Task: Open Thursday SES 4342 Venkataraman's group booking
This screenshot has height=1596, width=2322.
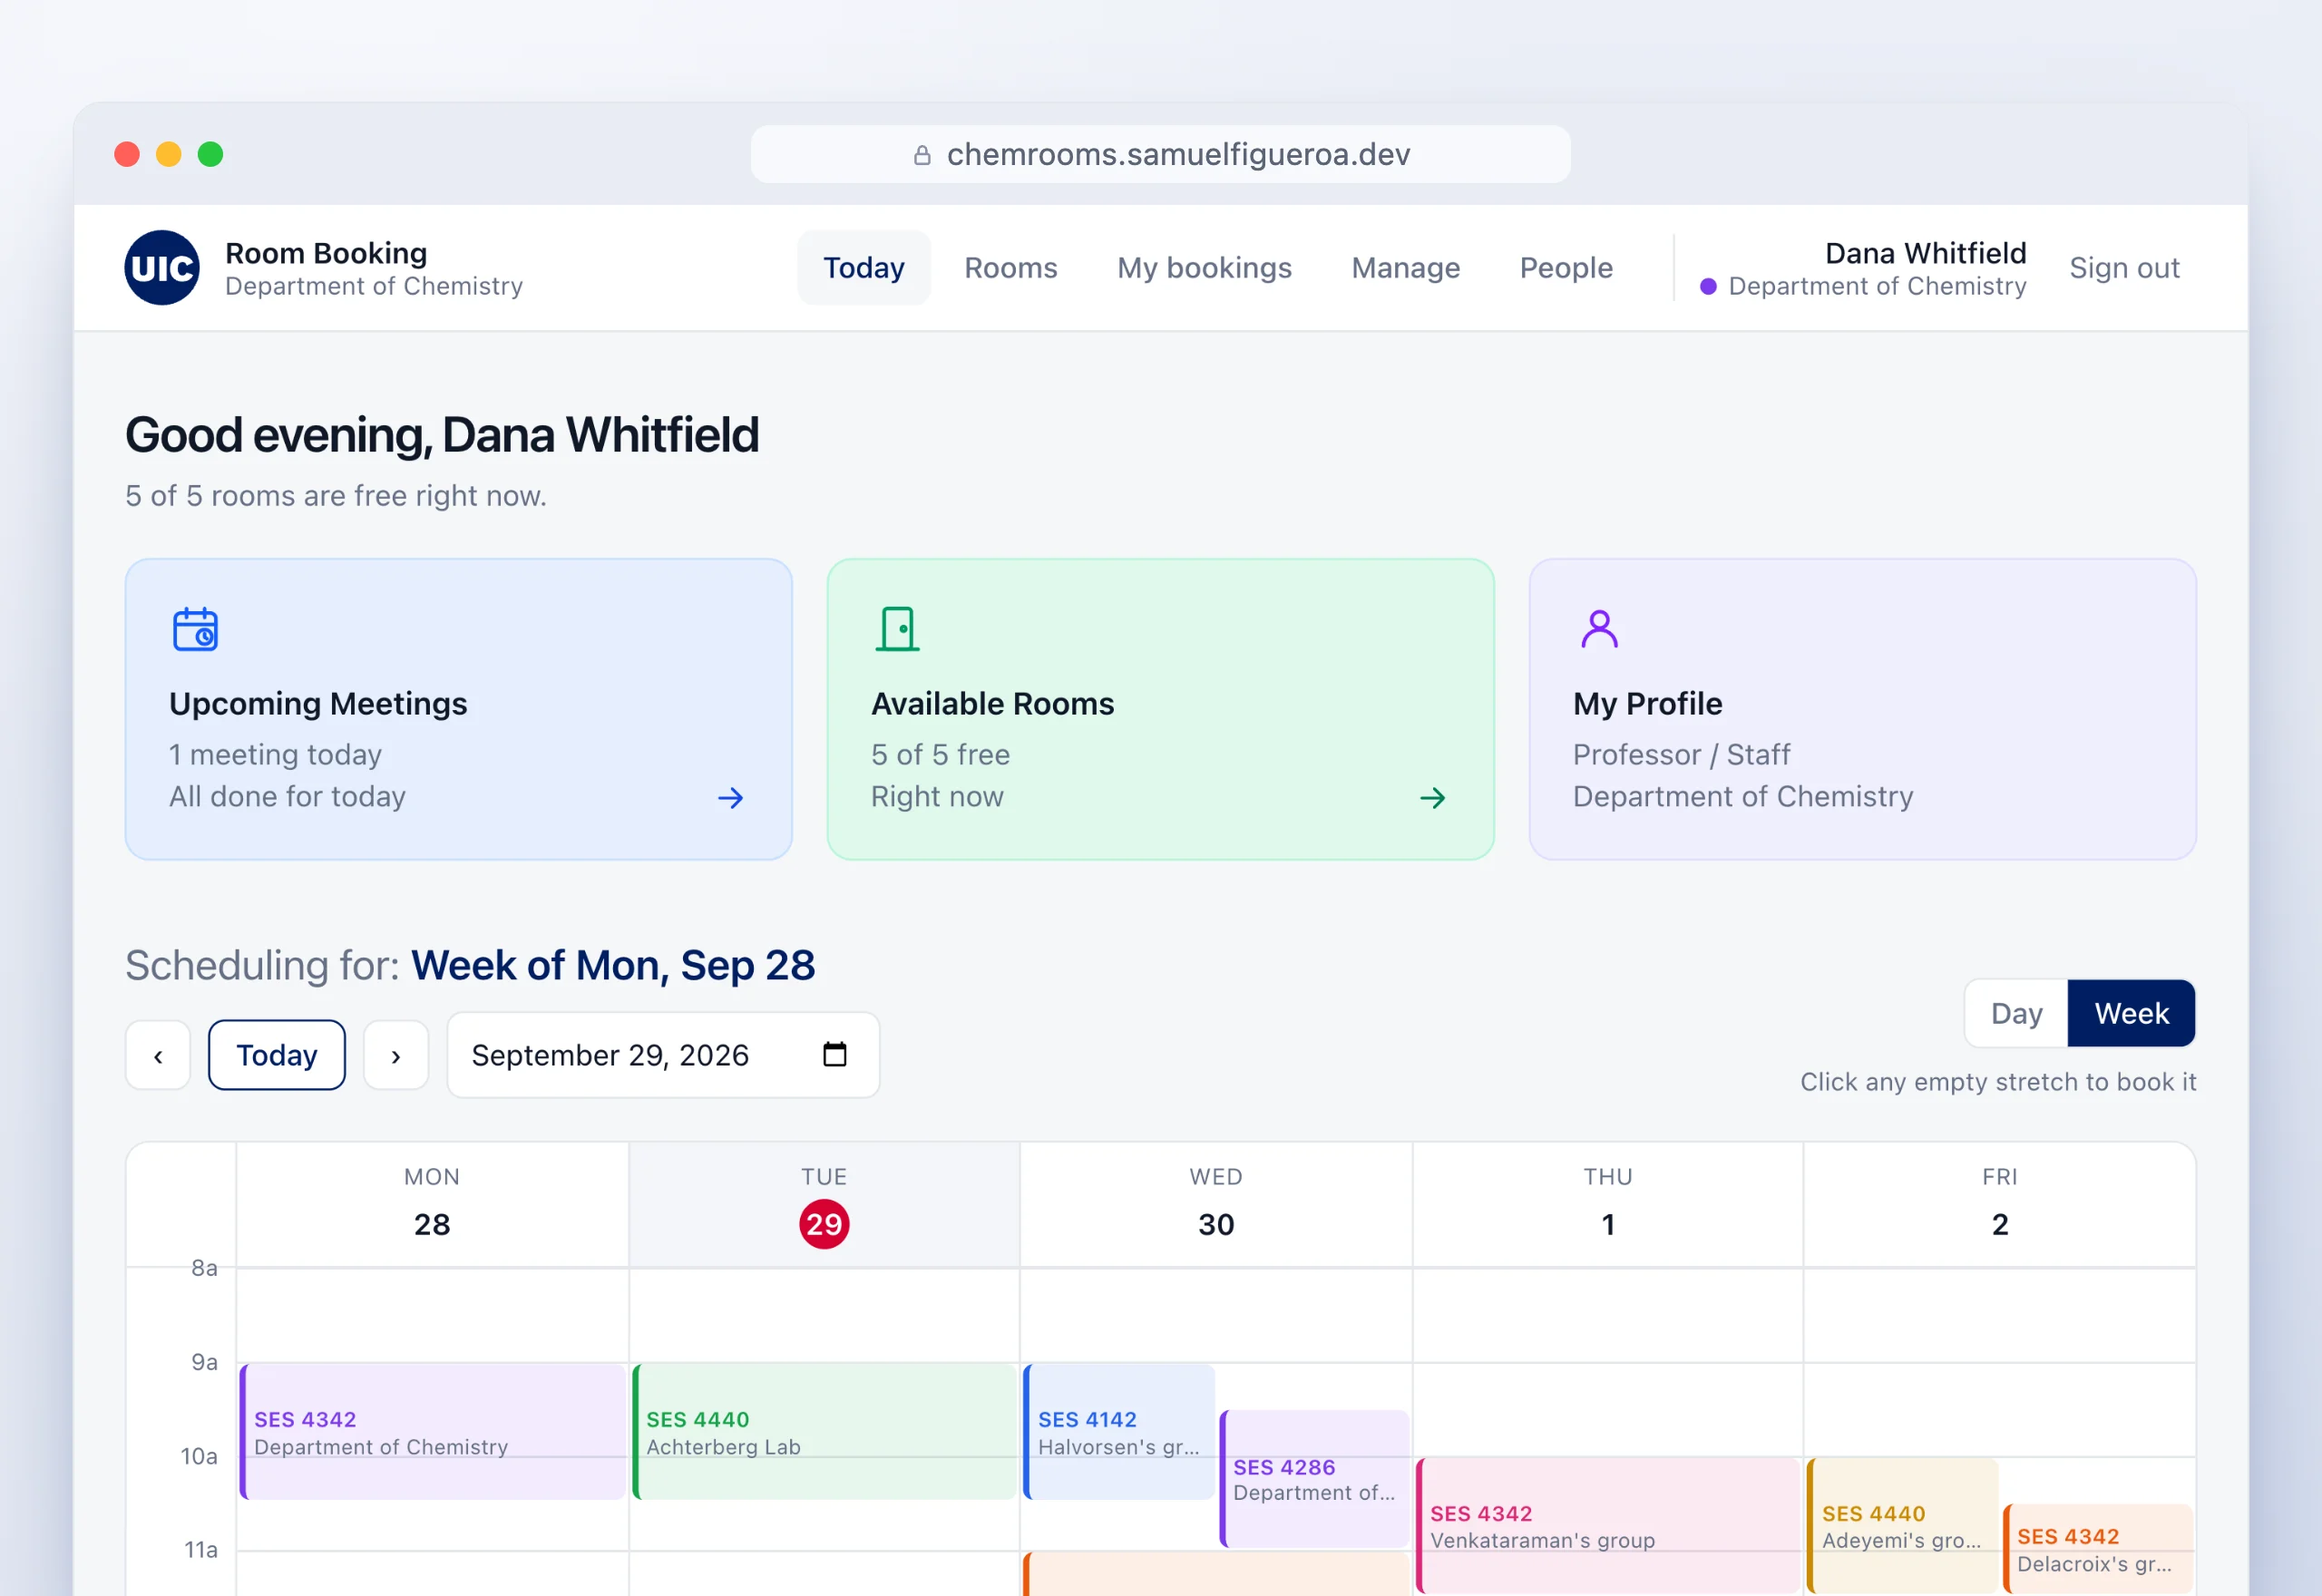Action: (1608, 1526)
